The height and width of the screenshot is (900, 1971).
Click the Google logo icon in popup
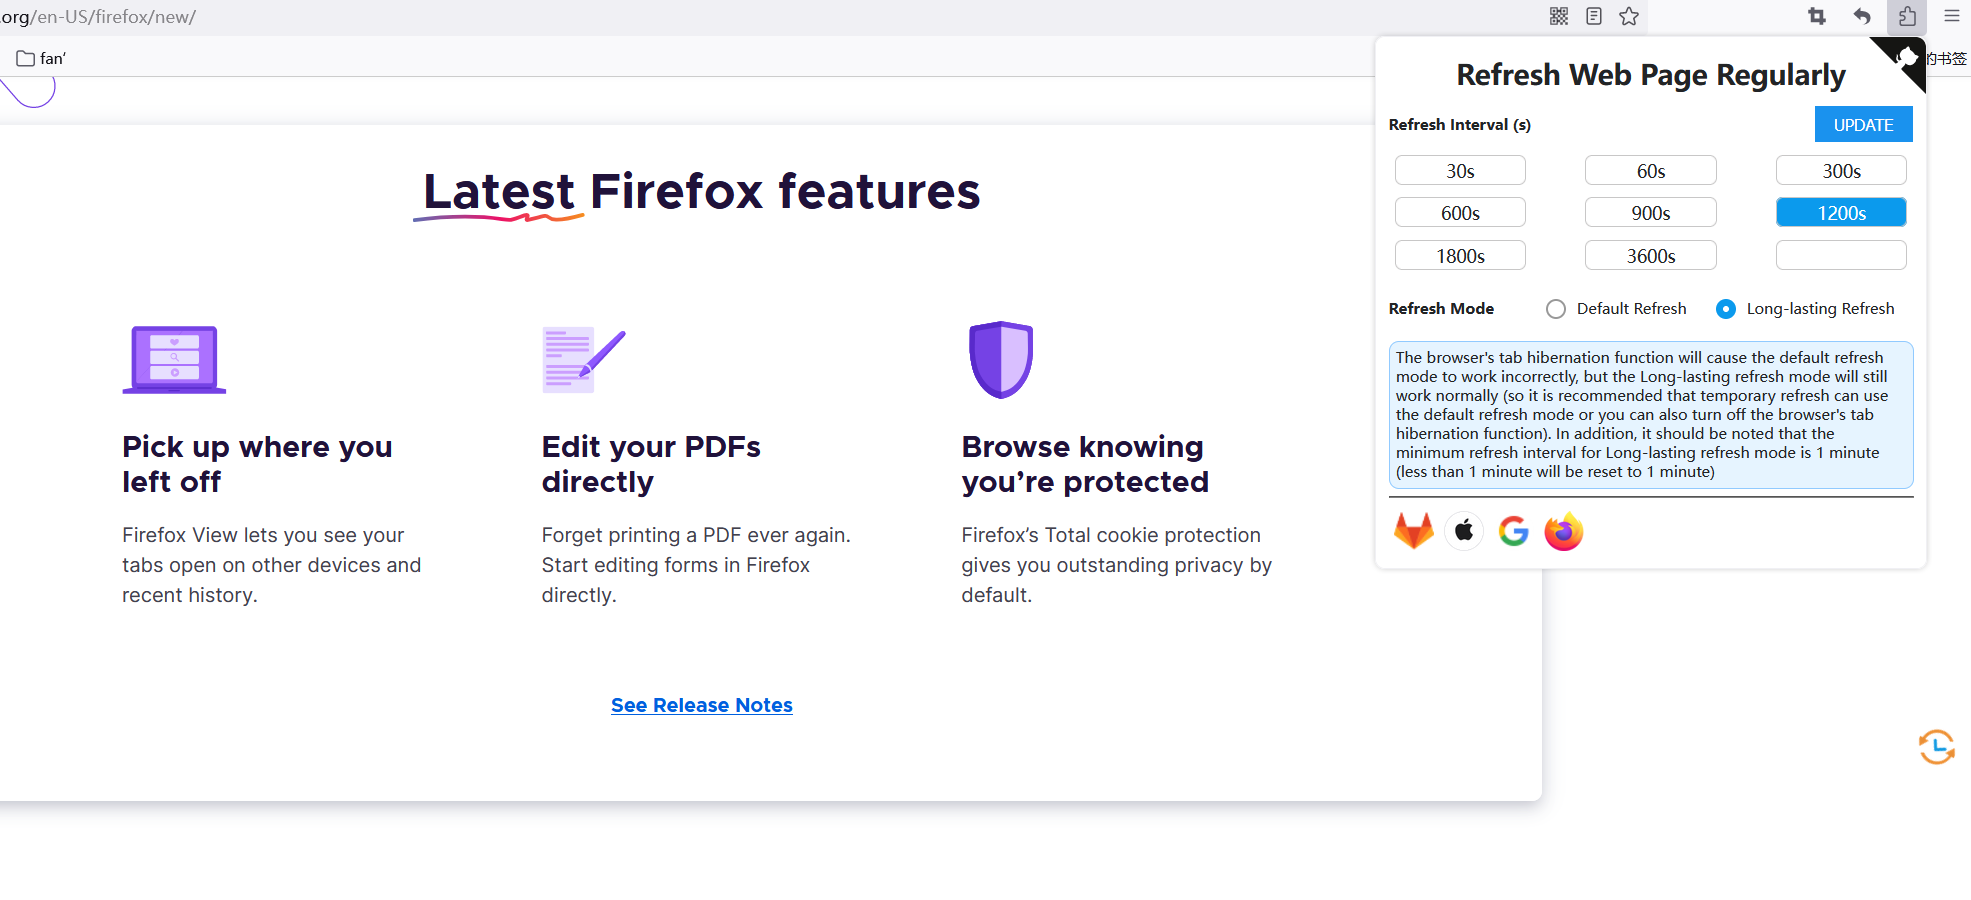click(1514, 531)
